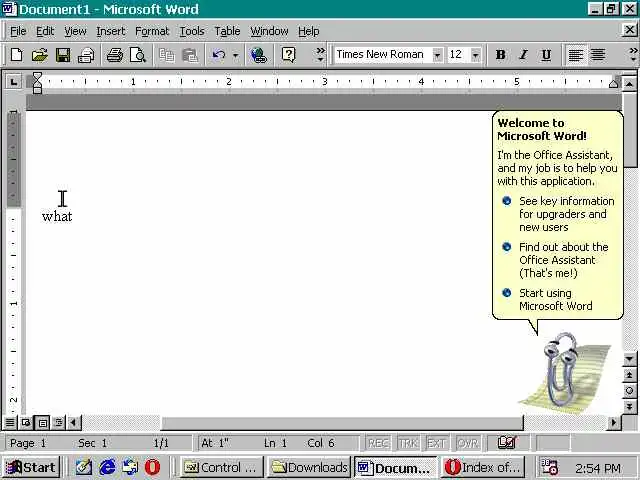Click Select Browse Object round button
640x480 pixels.
[x=629, y=391]
